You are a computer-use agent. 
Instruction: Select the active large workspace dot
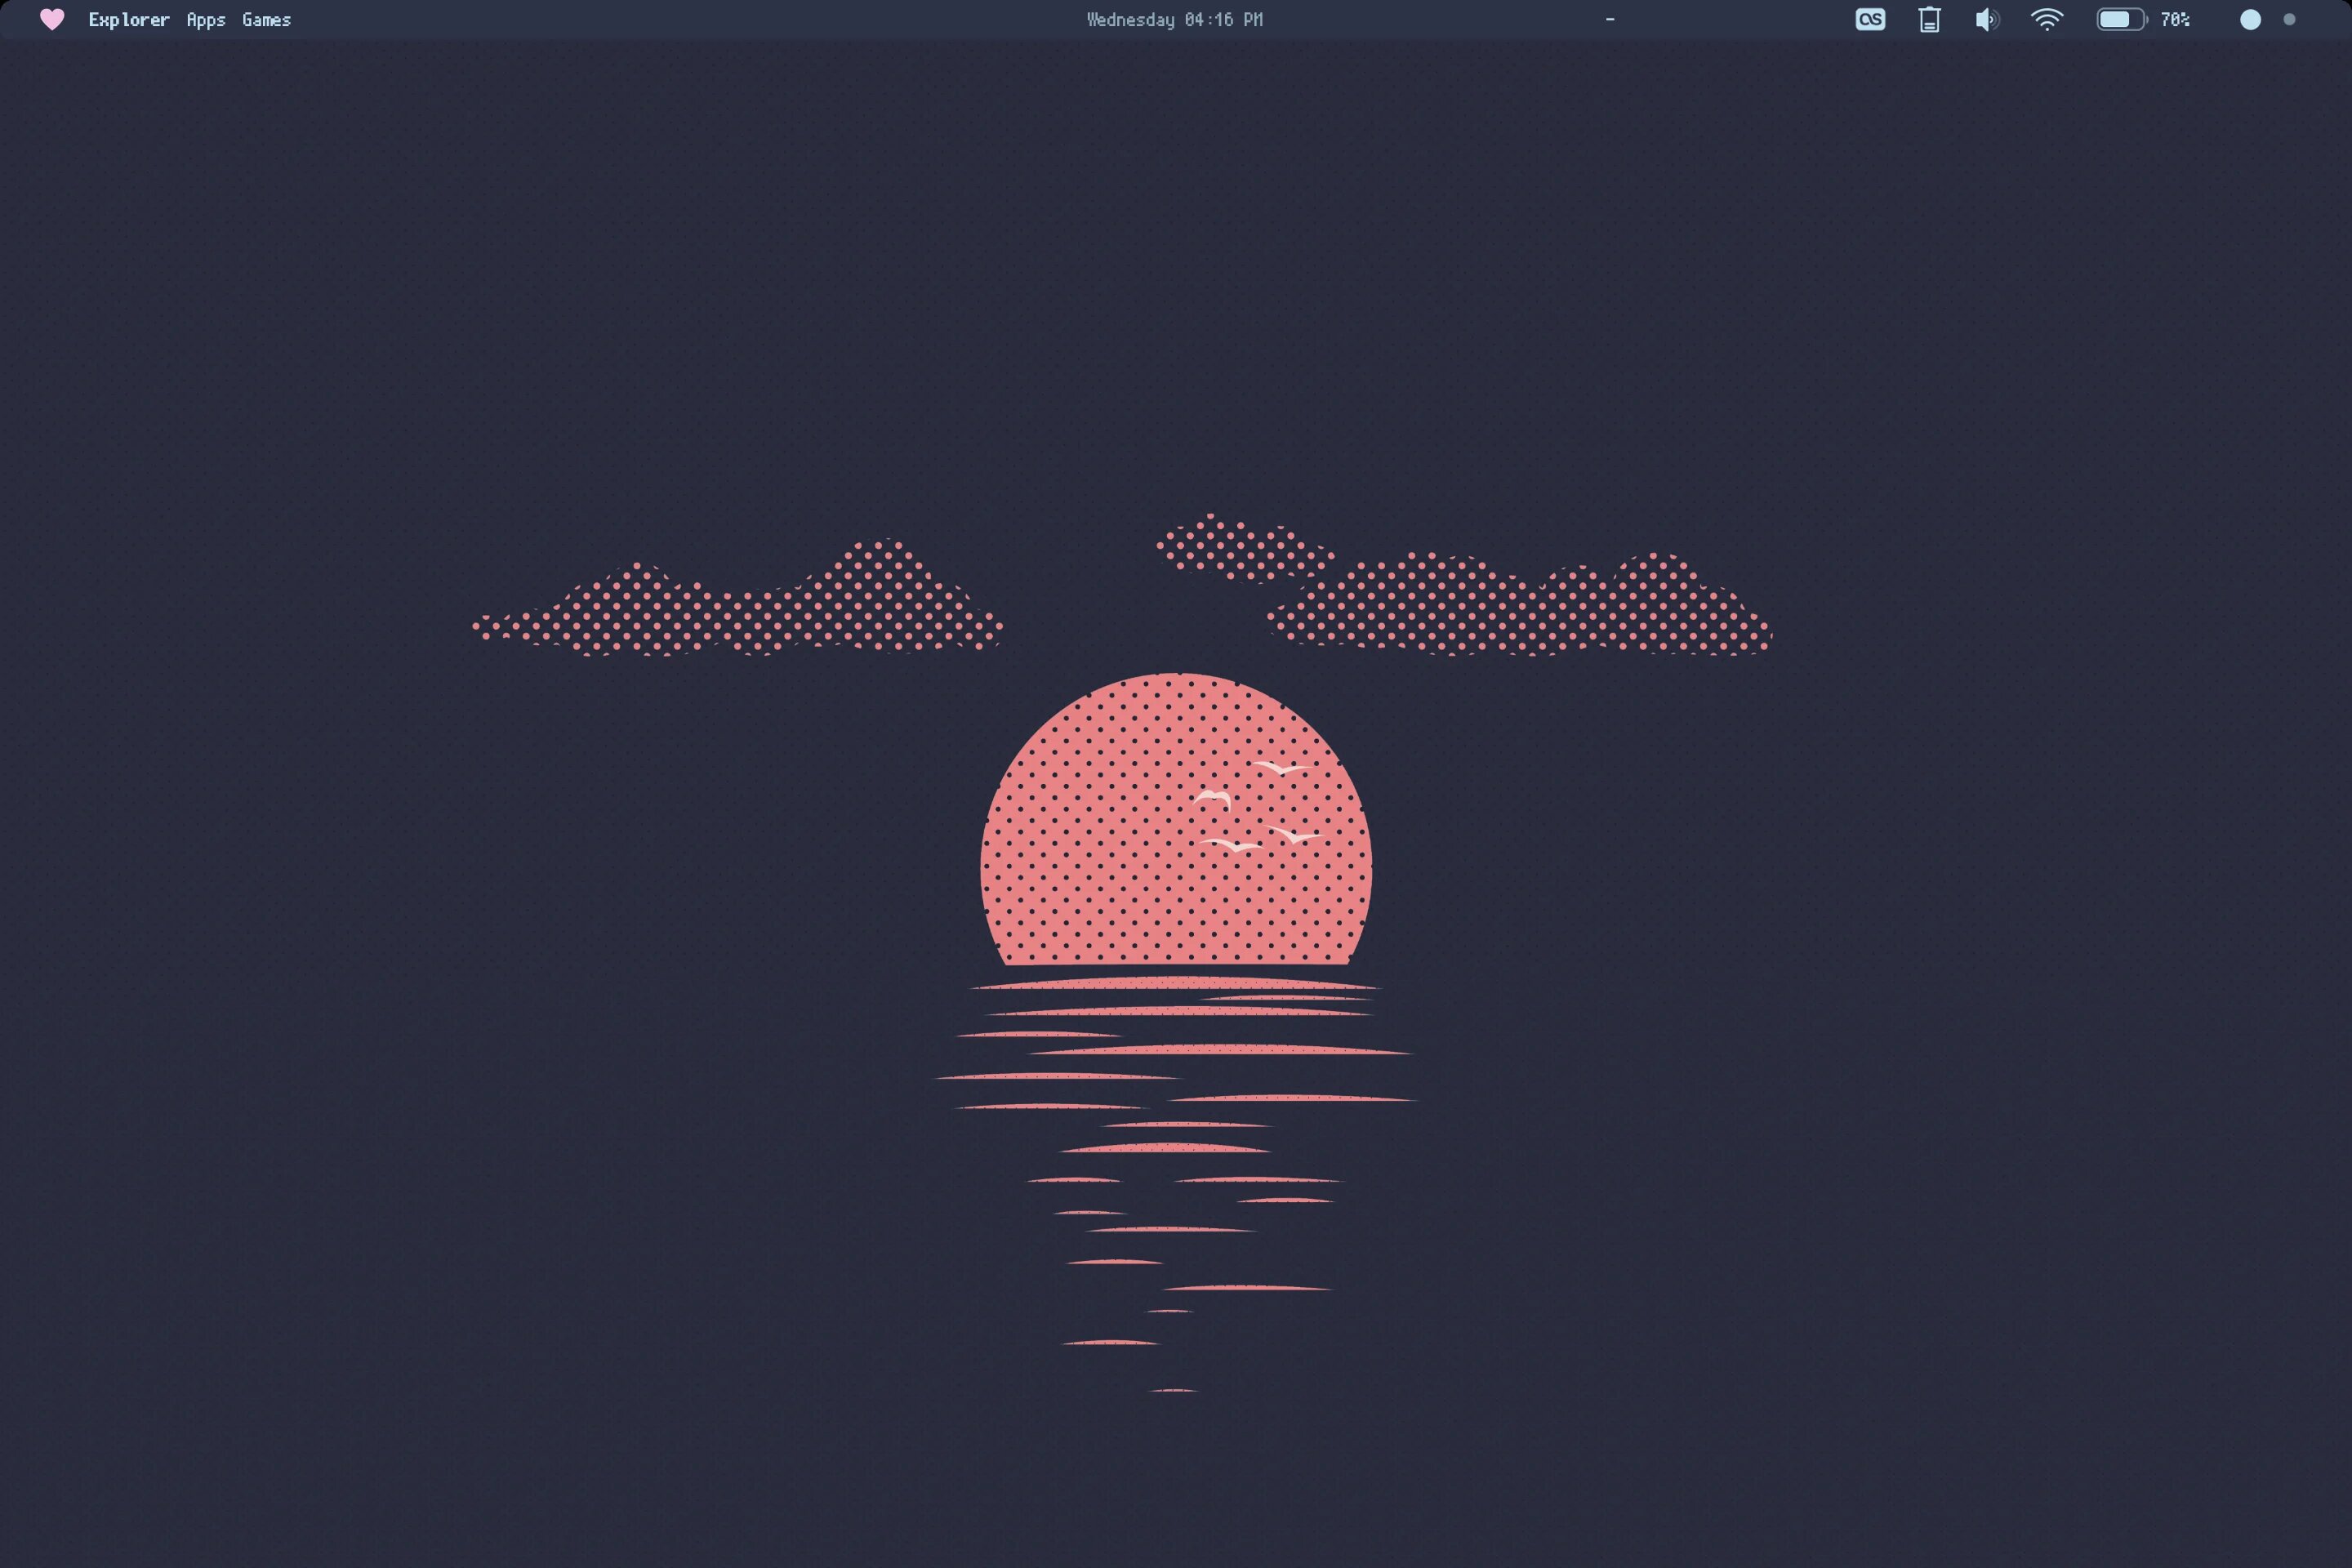pos(2250,20)
